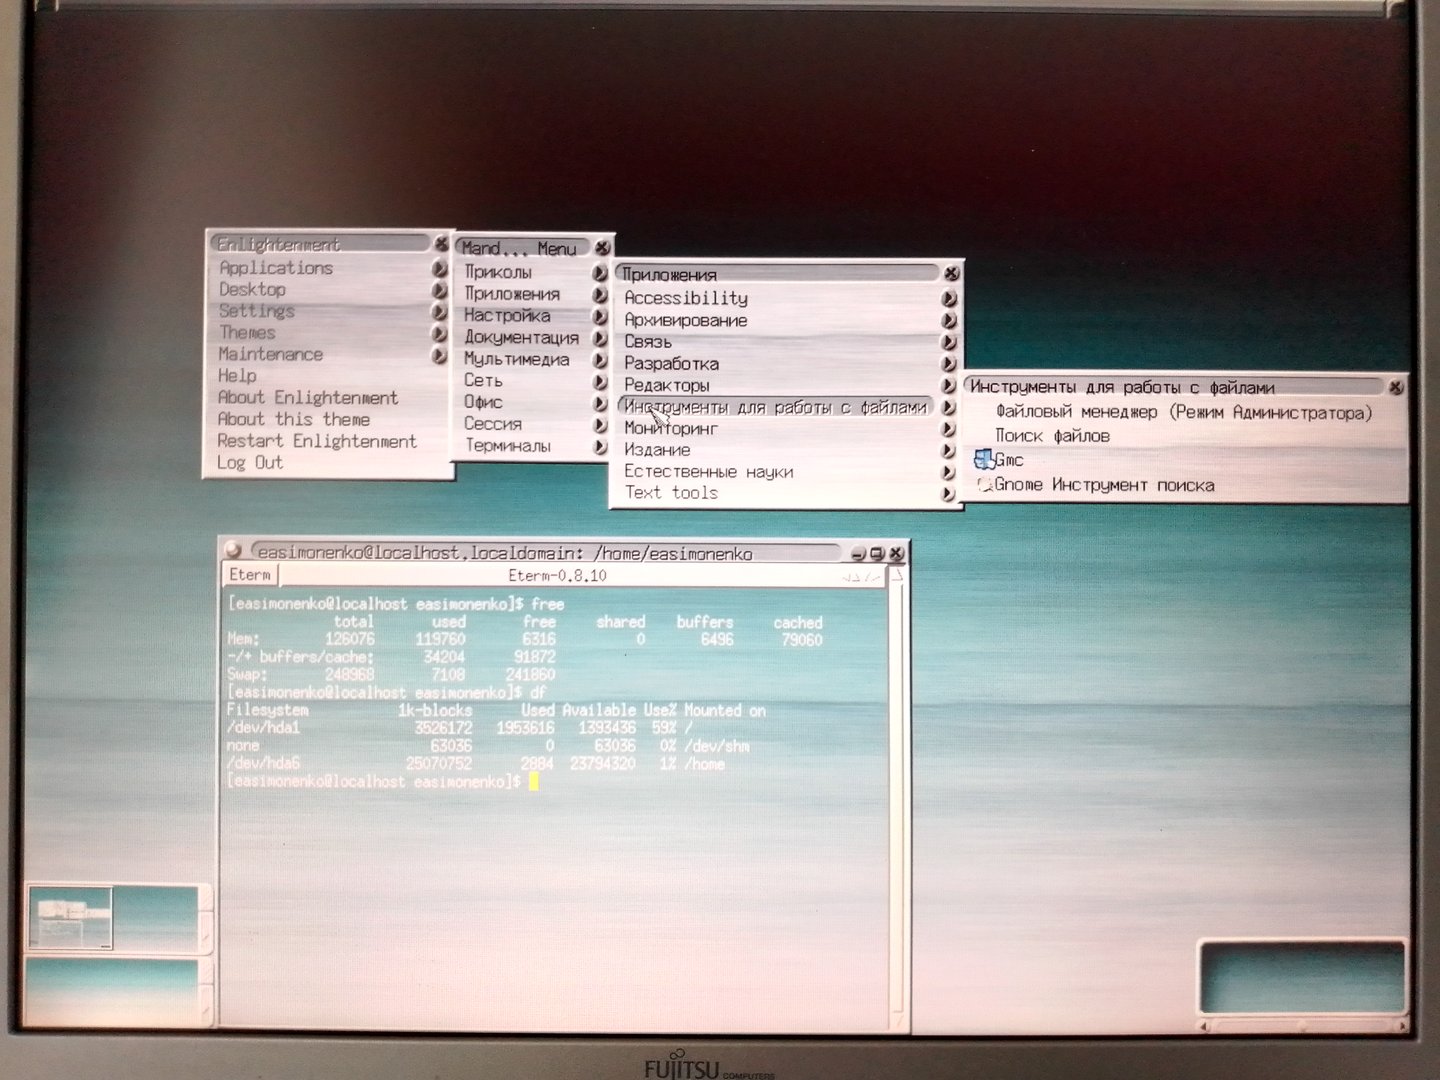
Task: Open Сессия in the Mandrake menu
Action: pos(492,424)
